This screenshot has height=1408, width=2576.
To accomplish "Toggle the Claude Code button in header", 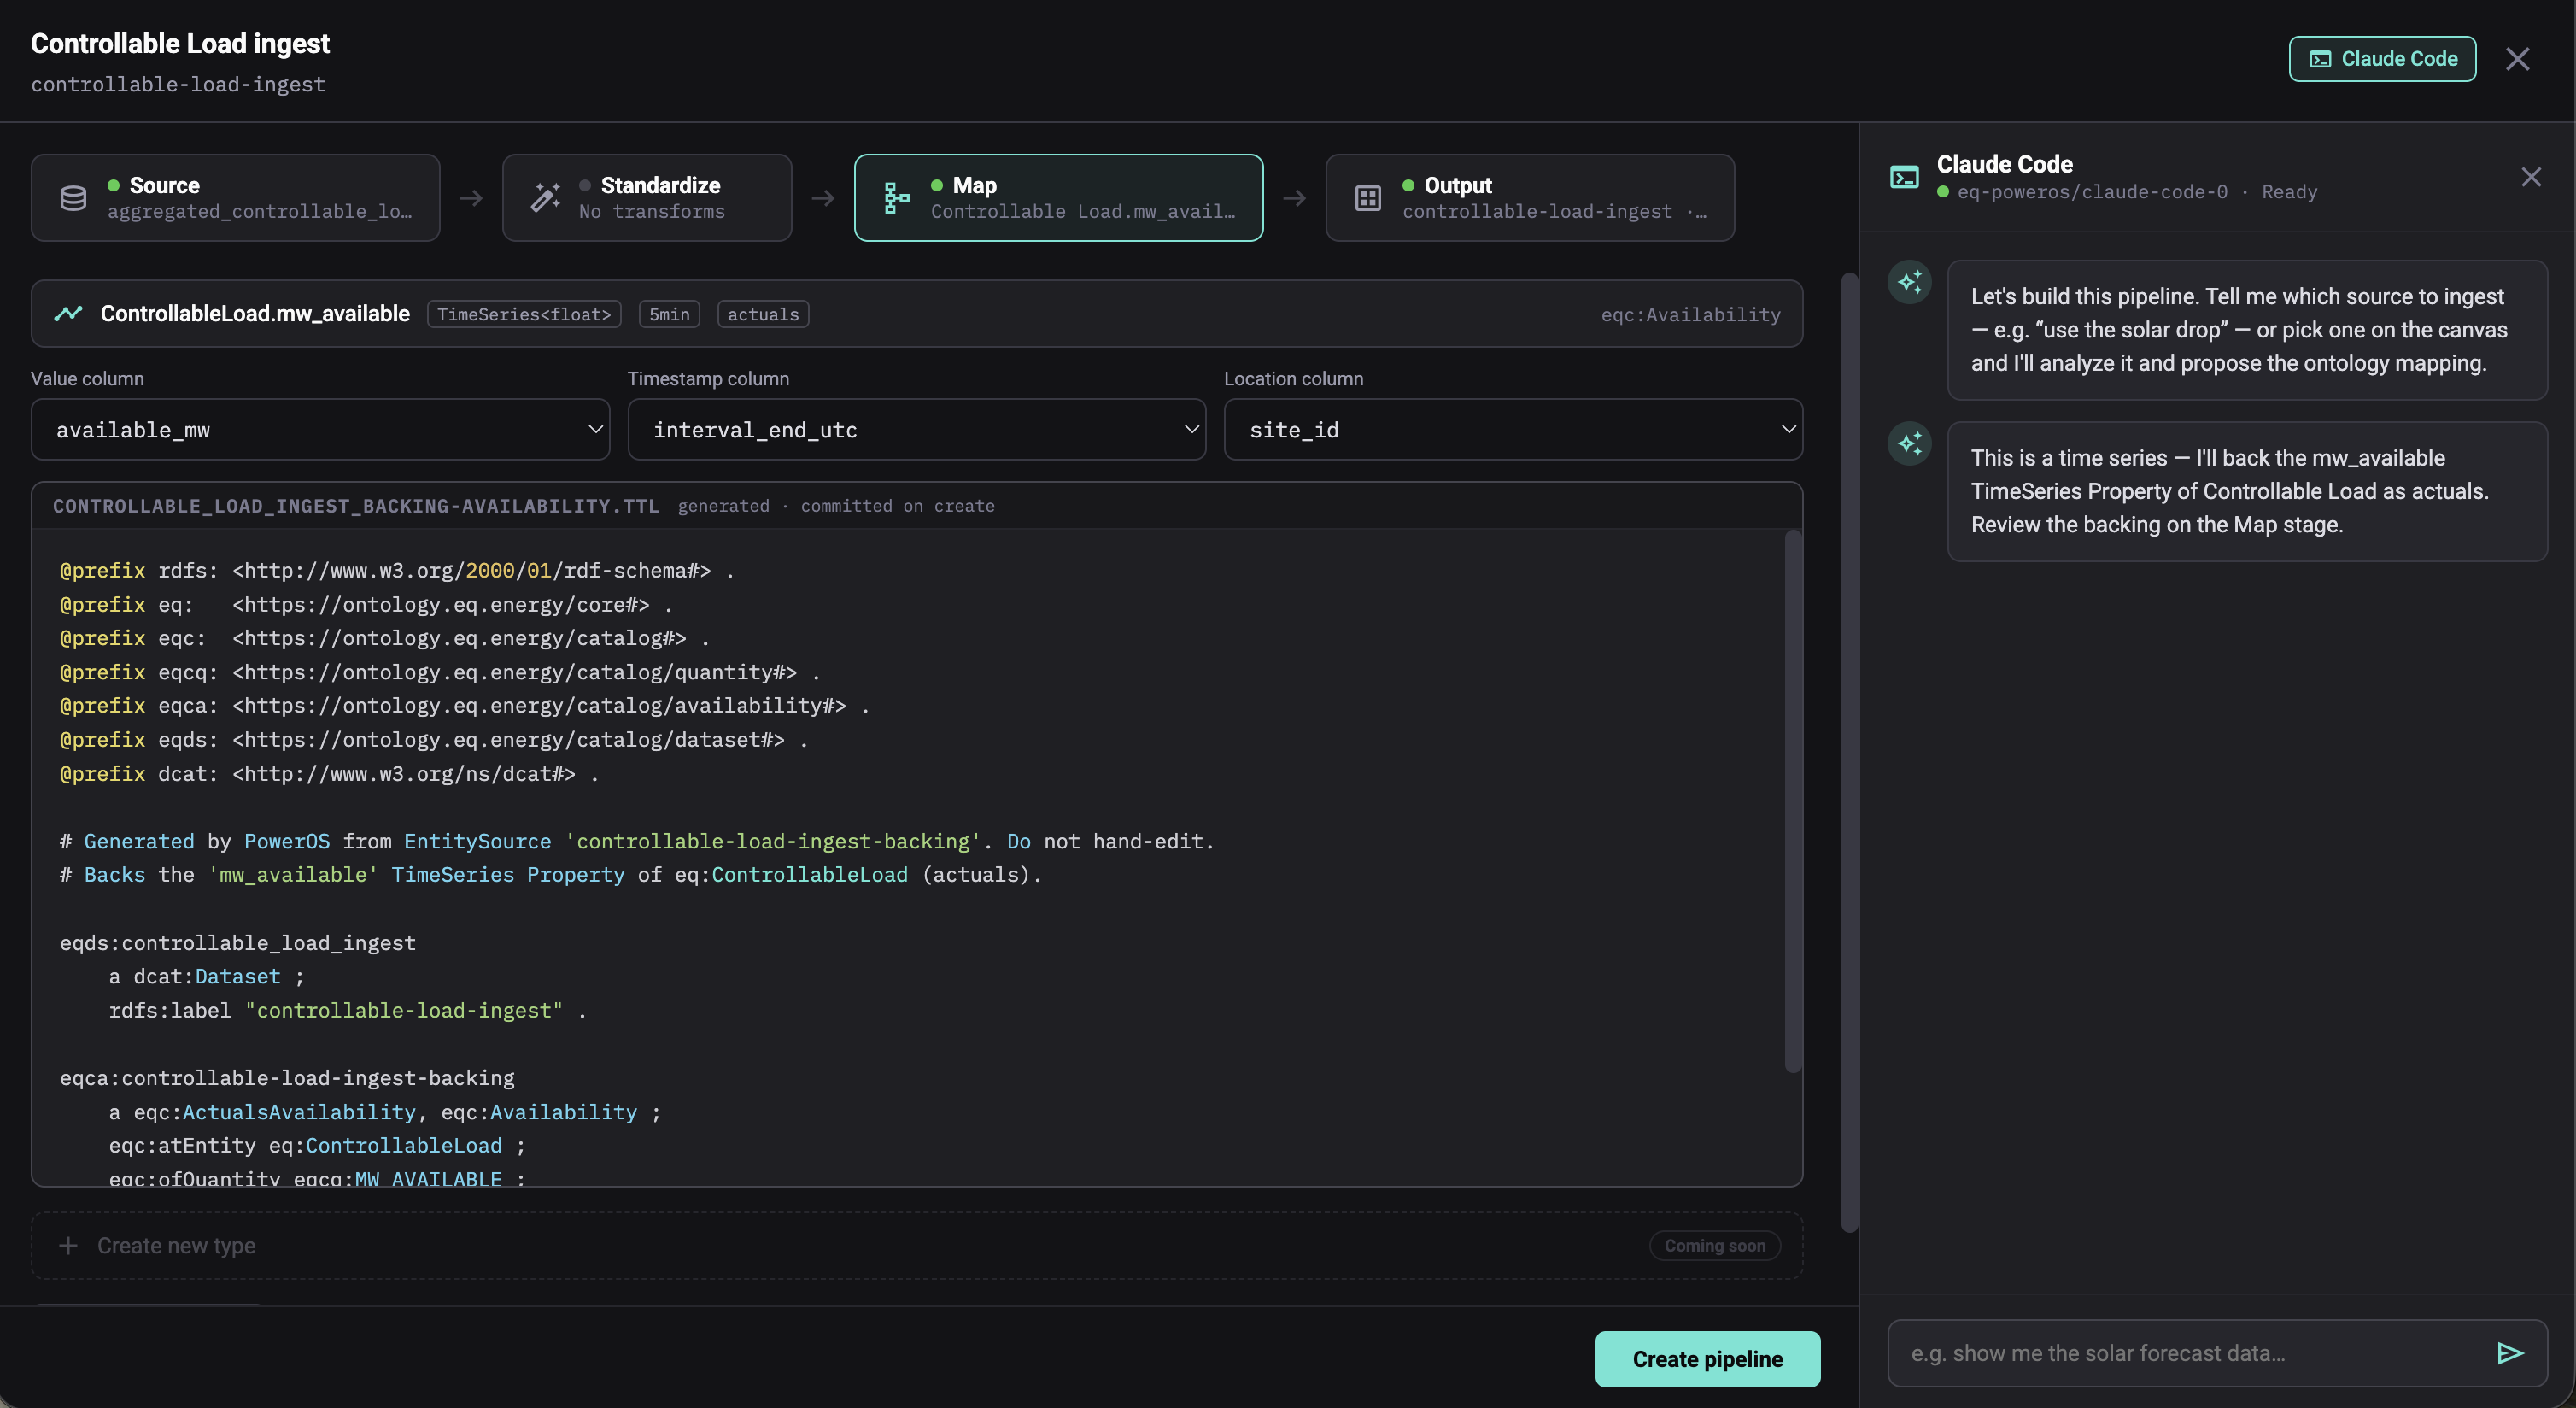I will 2382,59.
